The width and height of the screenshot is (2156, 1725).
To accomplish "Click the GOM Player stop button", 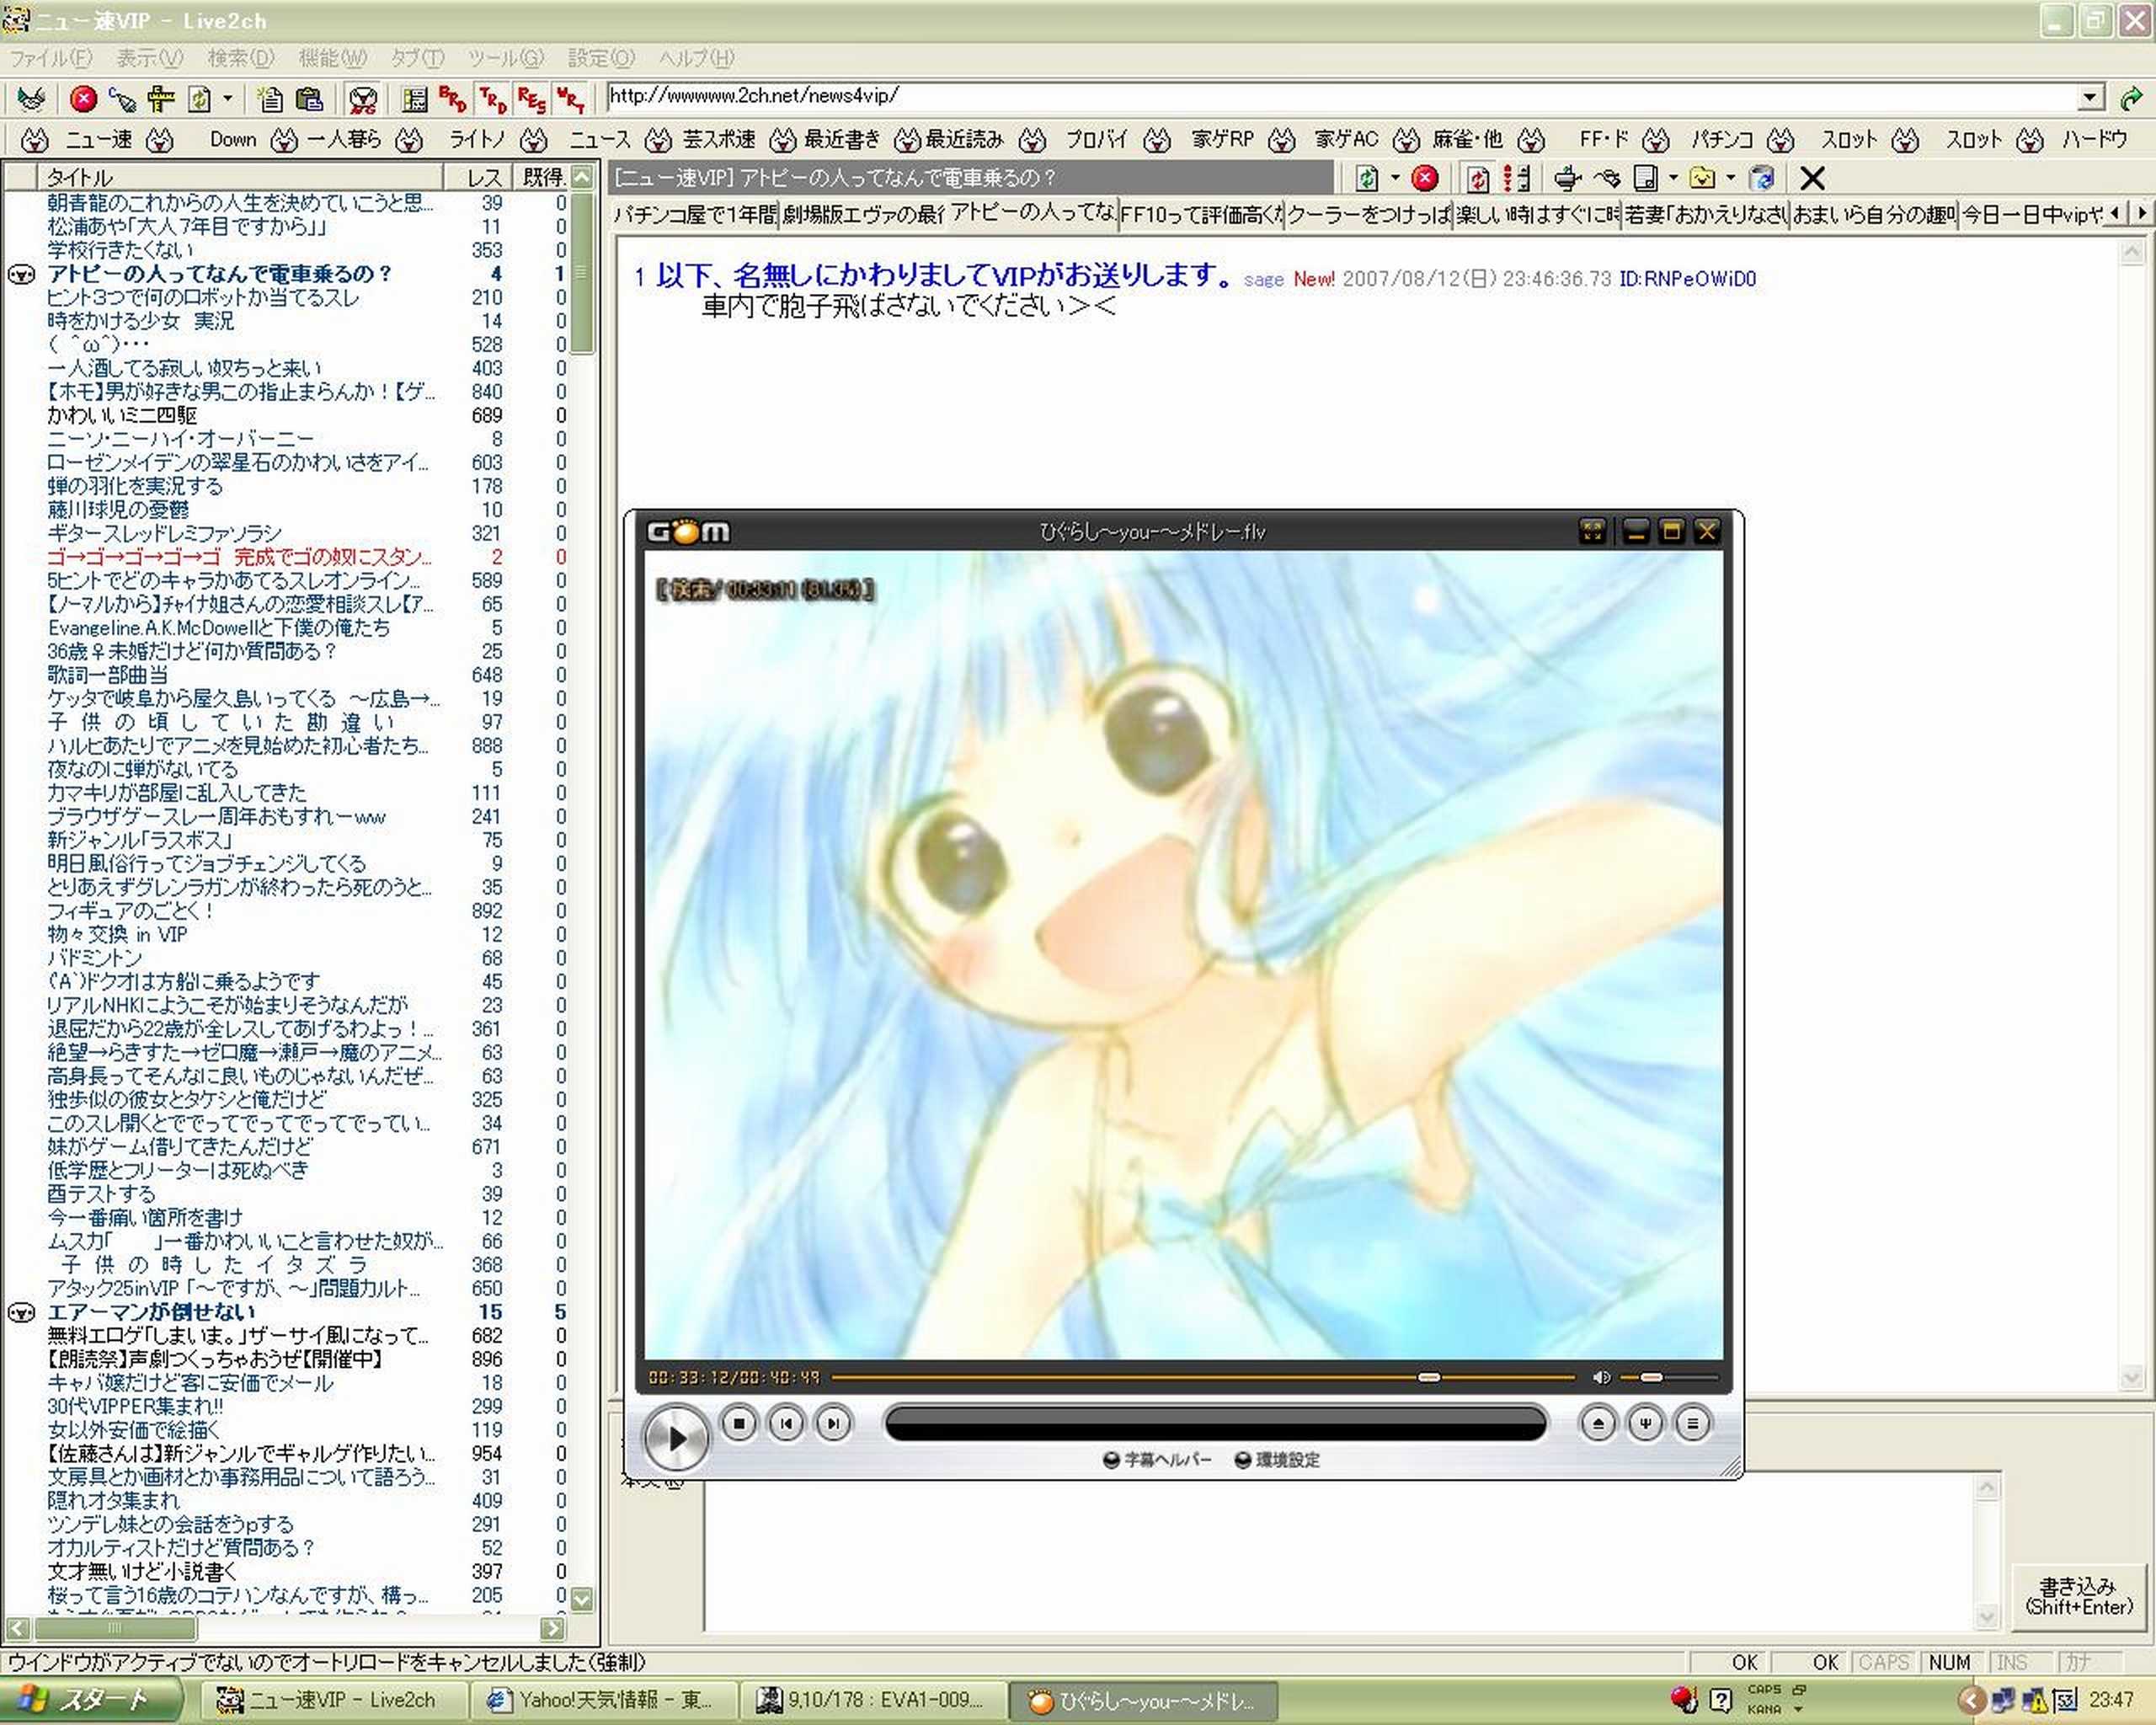I will click(x=739, y=1423).
